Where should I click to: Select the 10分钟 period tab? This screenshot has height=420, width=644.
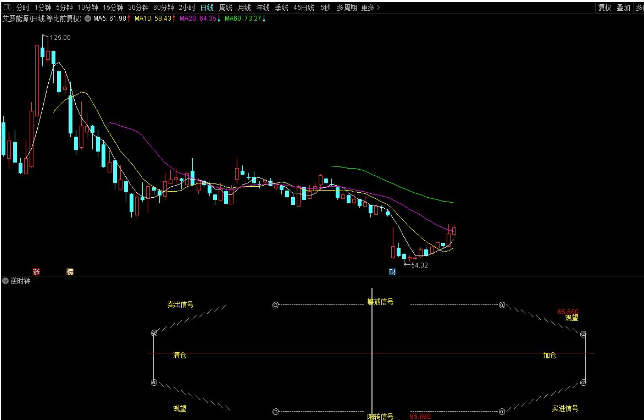pos(88,7)
